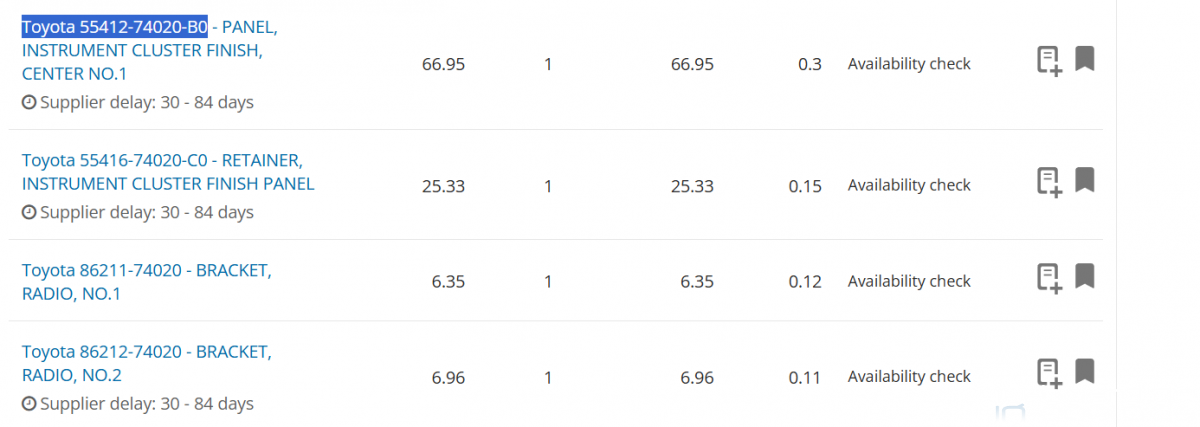Bookmark Toyota 86212-74020 radio bracket NO.2
Screen dimensions: 1200x427
tap(1085, 371)
